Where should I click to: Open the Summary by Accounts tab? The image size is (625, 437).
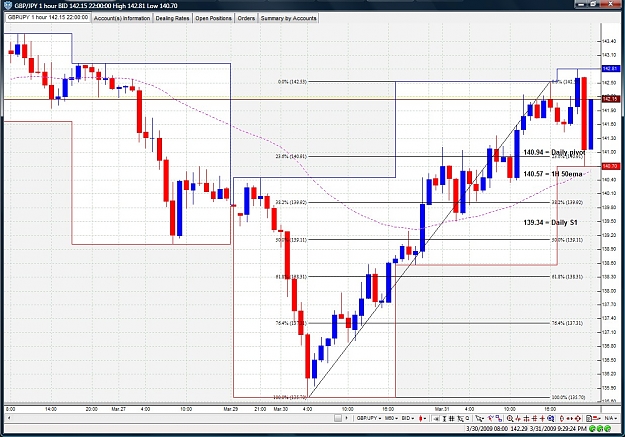[x=289, y=18]
